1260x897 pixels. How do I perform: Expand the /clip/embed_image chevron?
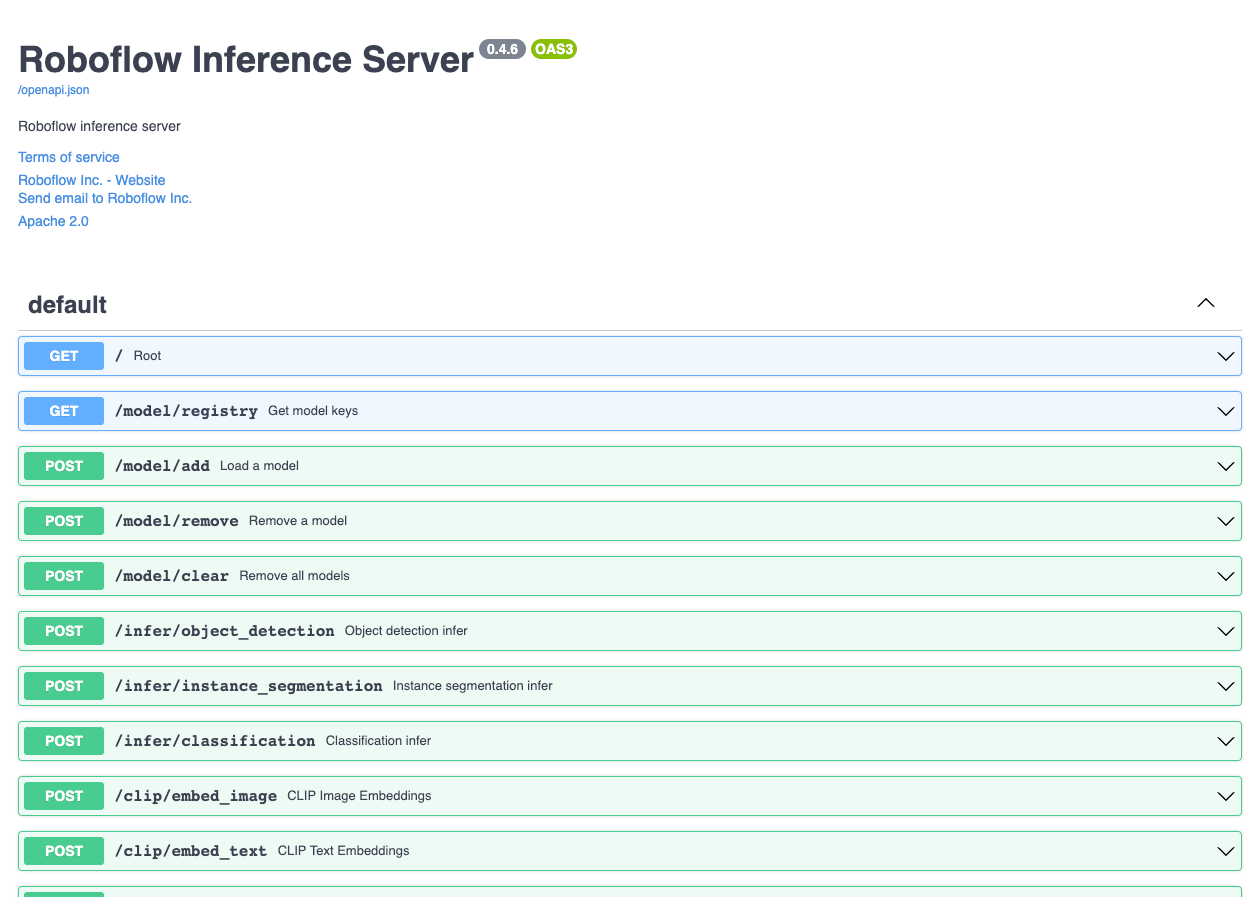[x=1225, y=796]
